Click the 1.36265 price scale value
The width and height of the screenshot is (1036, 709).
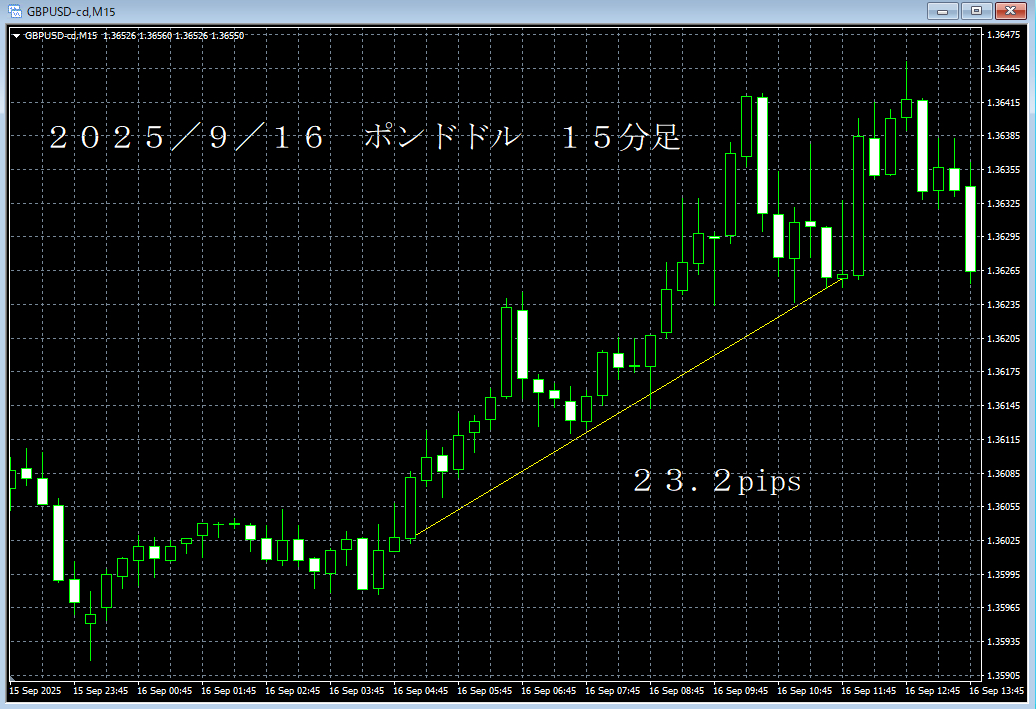pyautogui.click(x=1003, y=271)
